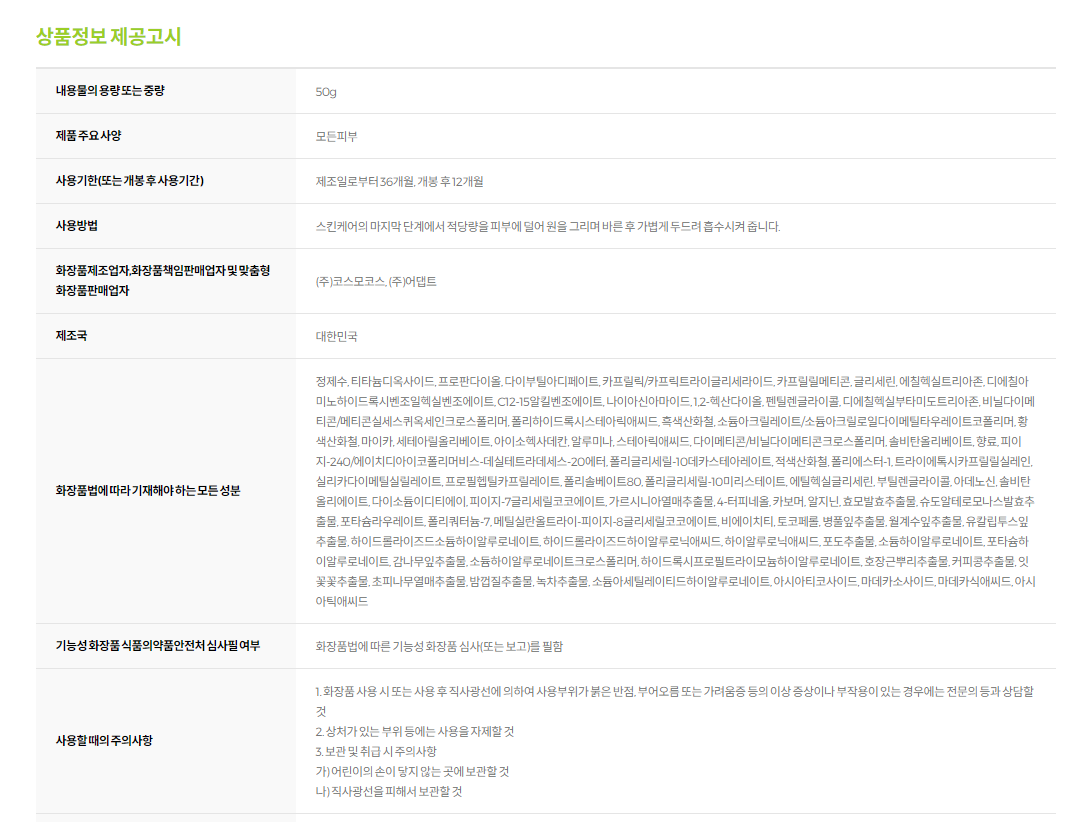Click the 직사광선을 피해서 보관할 것 line
The width and height of the screenshot is (1074, 822).
388,791
